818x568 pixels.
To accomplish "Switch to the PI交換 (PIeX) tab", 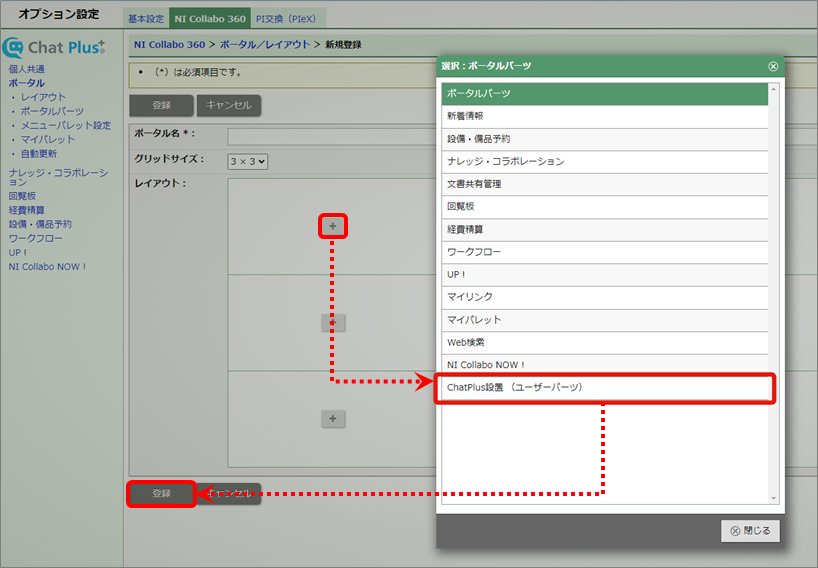I will pos(286,19).
